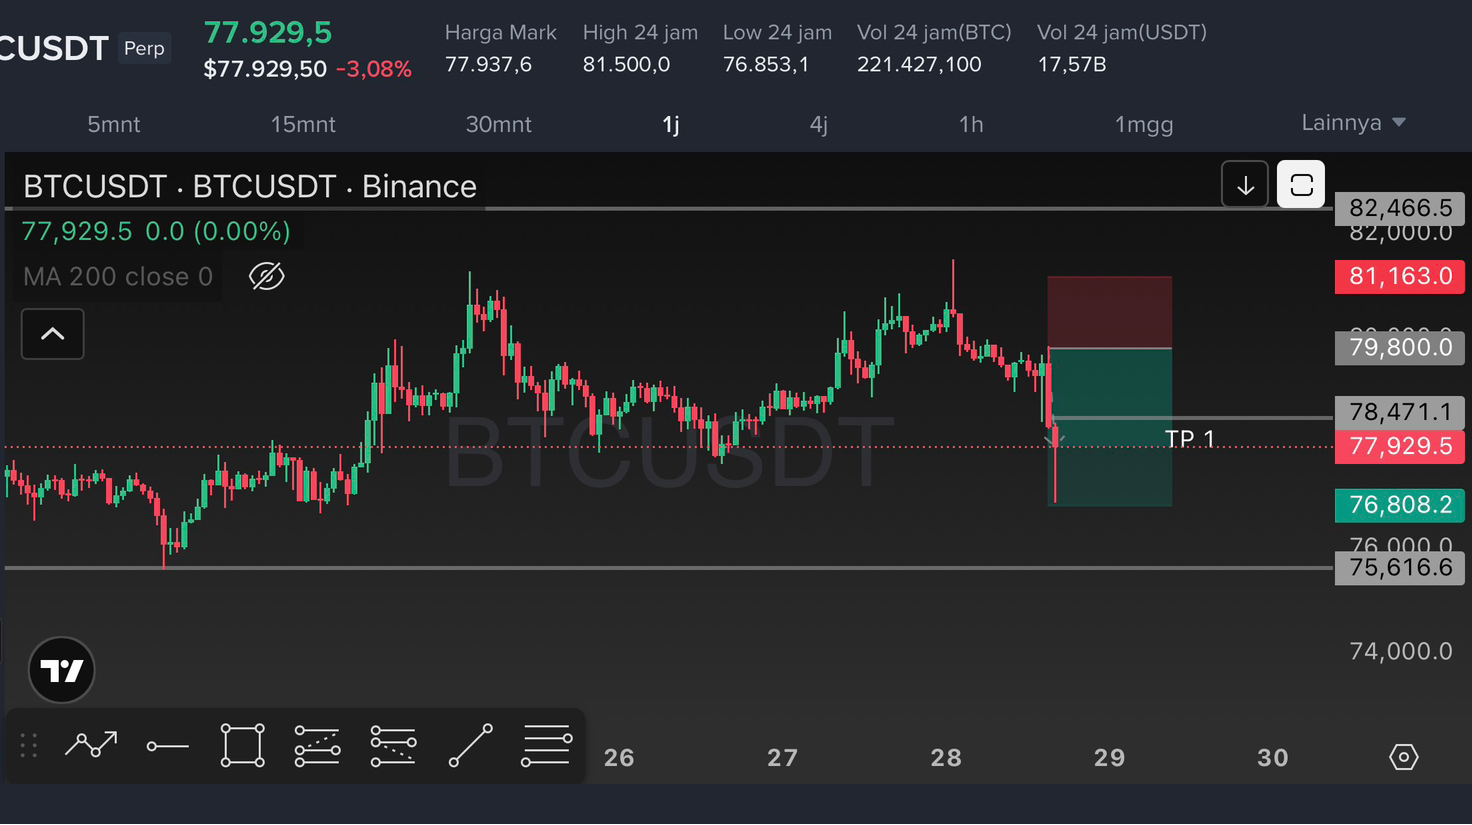
Task: Switch to the 5mnt timeframe
Action: pos(114,124)
